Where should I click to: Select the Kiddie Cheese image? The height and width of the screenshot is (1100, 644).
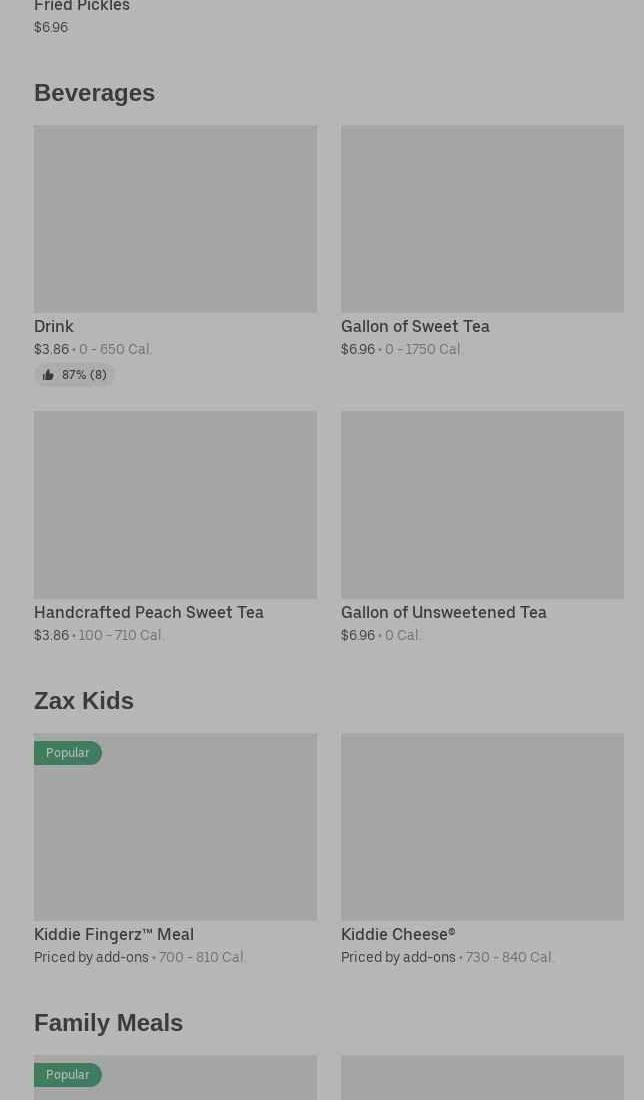tap(482, 826)
